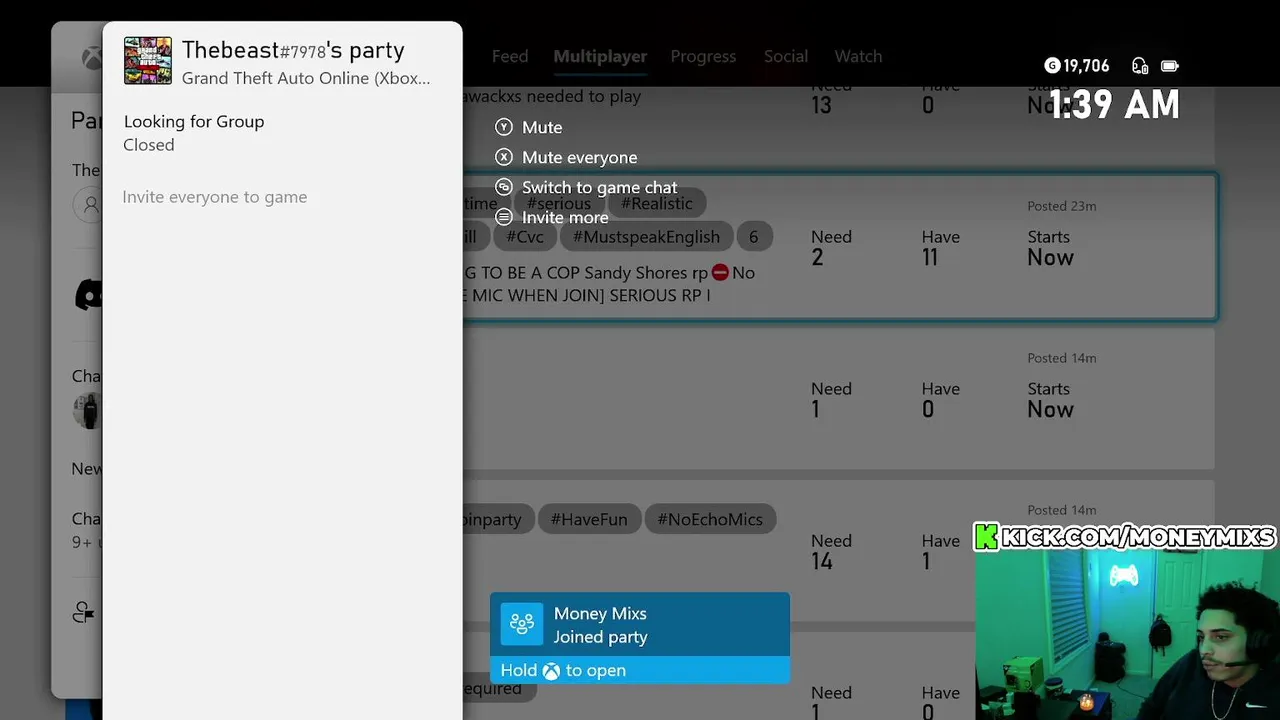Switch to the Feed tab
This screenshot has height=720, width=1280.
click(x=510, y=56)
